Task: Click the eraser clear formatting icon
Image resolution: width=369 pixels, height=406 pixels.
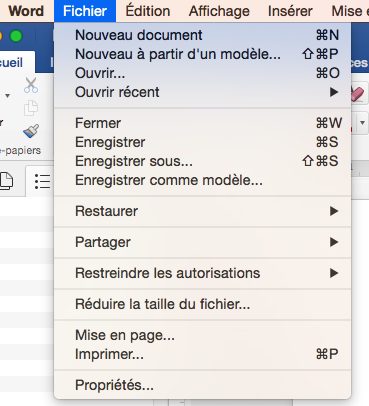Action: coord(358,93)
